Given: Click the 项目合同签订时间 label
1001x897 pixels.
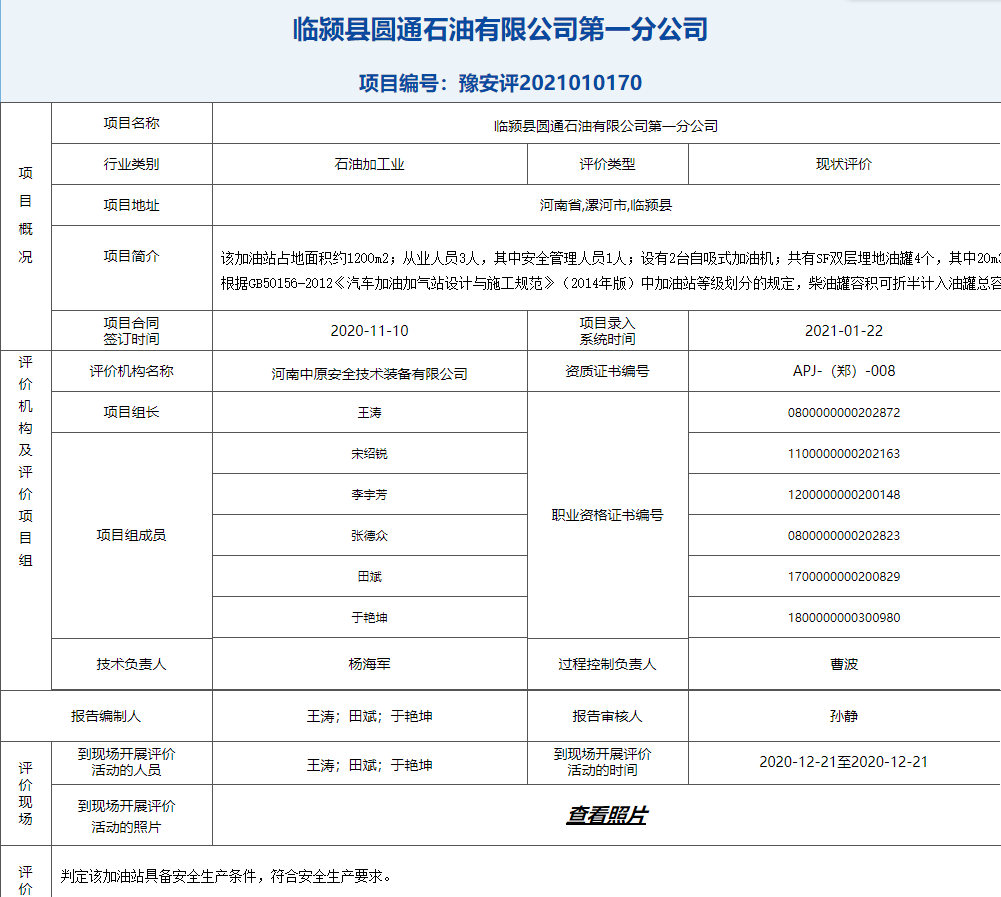Looking at the screenshot, I should point(132,331).
